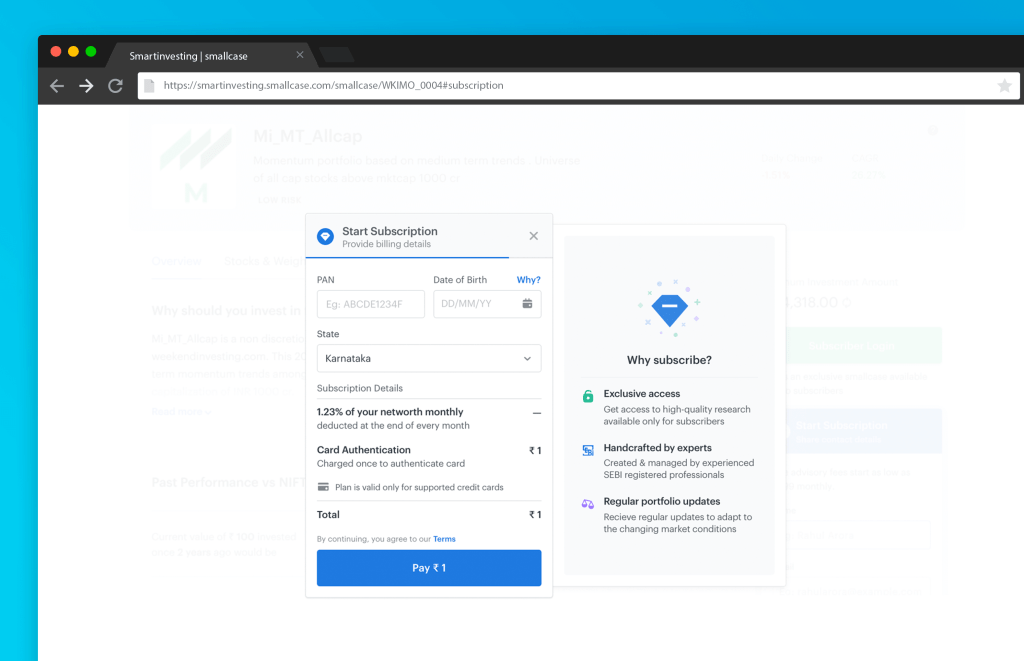Click the "Why subscribe?" heading
1024x661 pixels.
[669, 360]
